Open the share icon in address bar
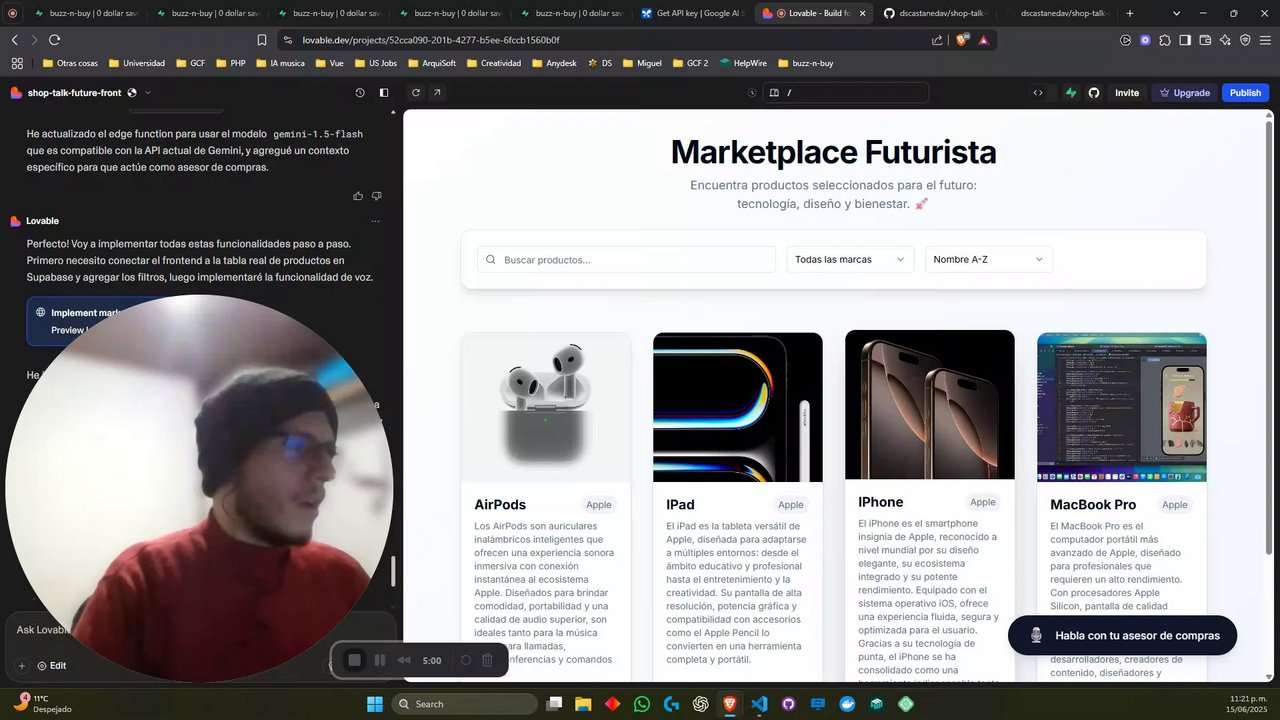This screenshot has width=1280, height=720. pyautogui.click(x=937, y=40)
